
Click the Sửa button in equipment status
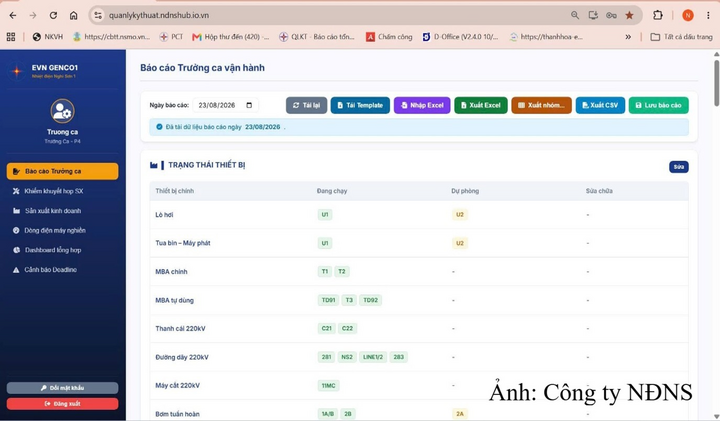coord(679,167)
